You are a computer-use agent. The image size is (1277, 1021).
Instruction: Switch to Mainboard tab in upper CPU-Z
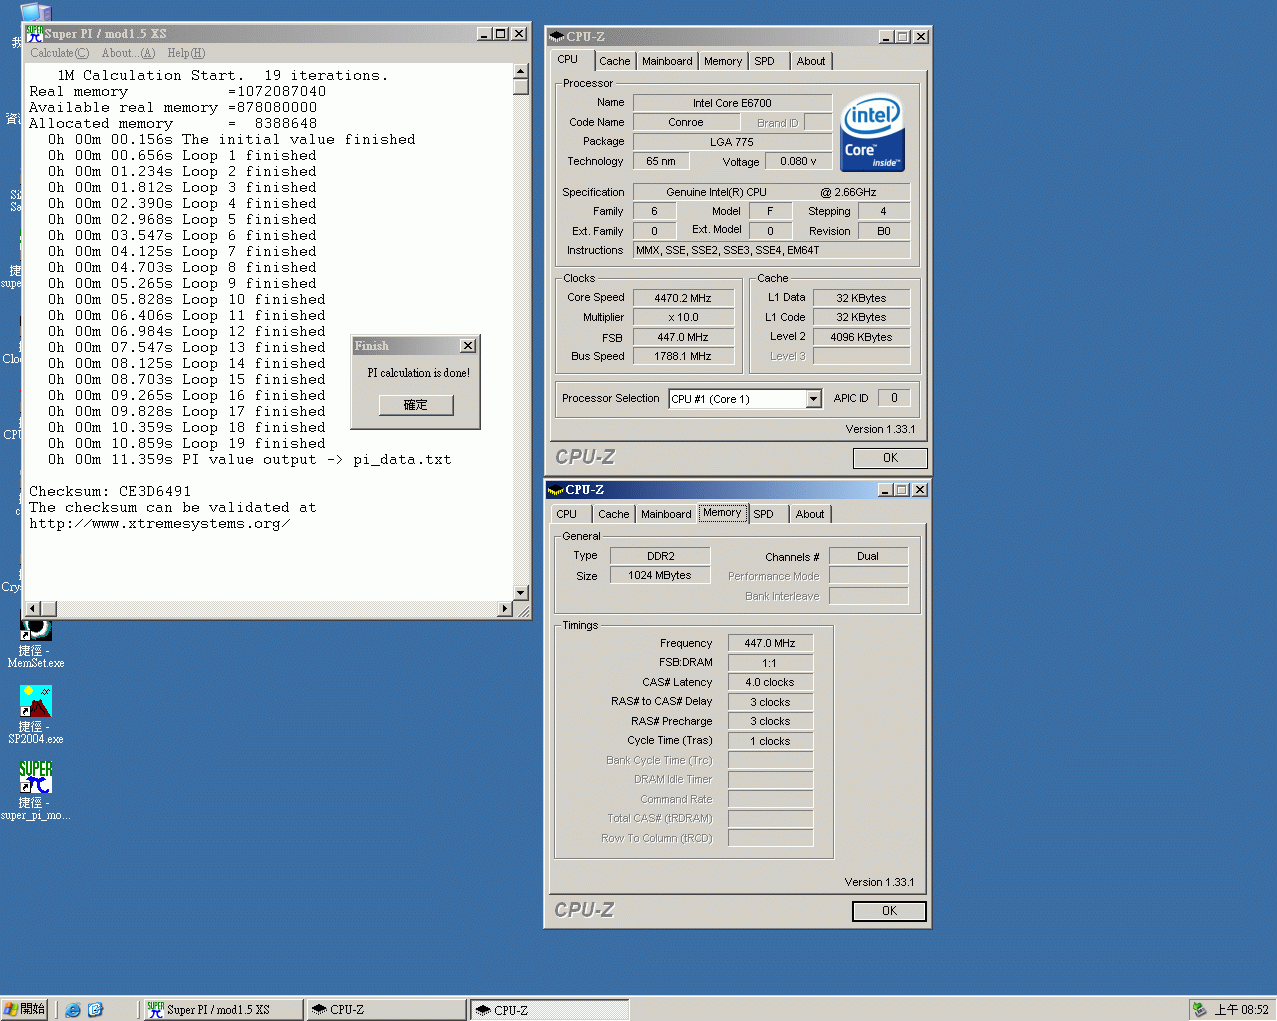pos(667,61)
